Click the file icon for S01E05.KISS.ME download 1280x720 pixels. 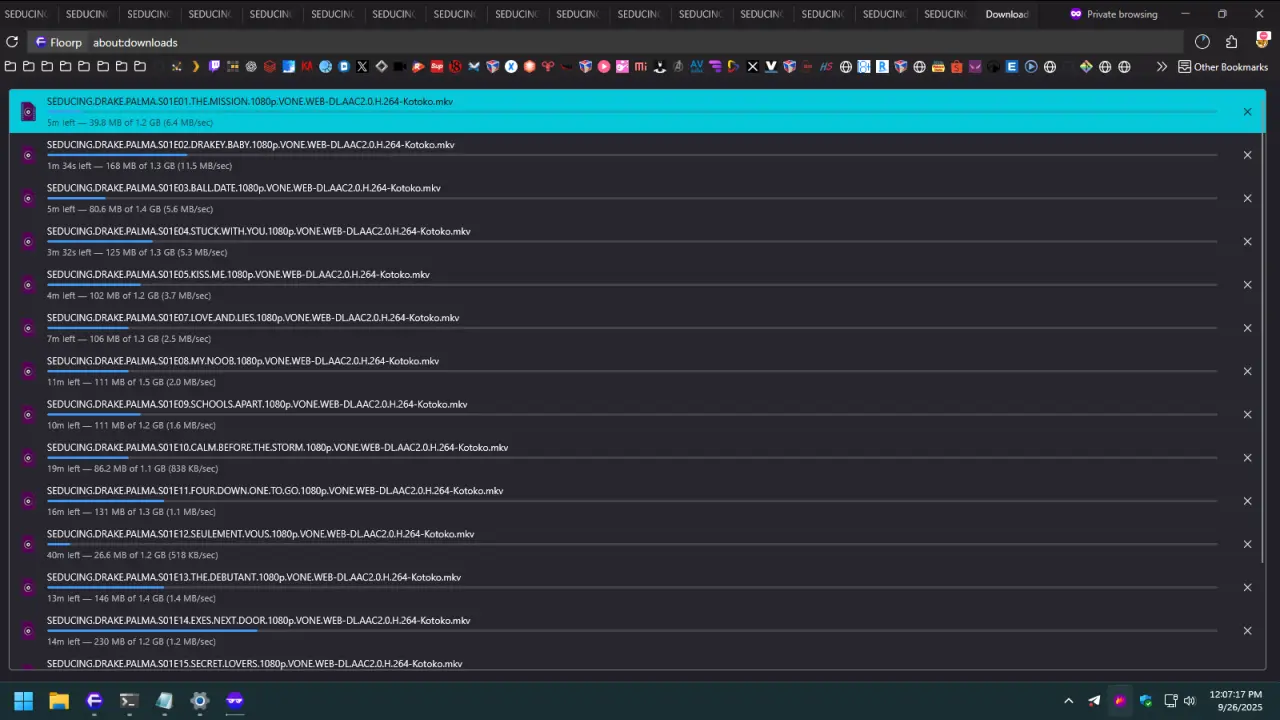tap(28, 285)
